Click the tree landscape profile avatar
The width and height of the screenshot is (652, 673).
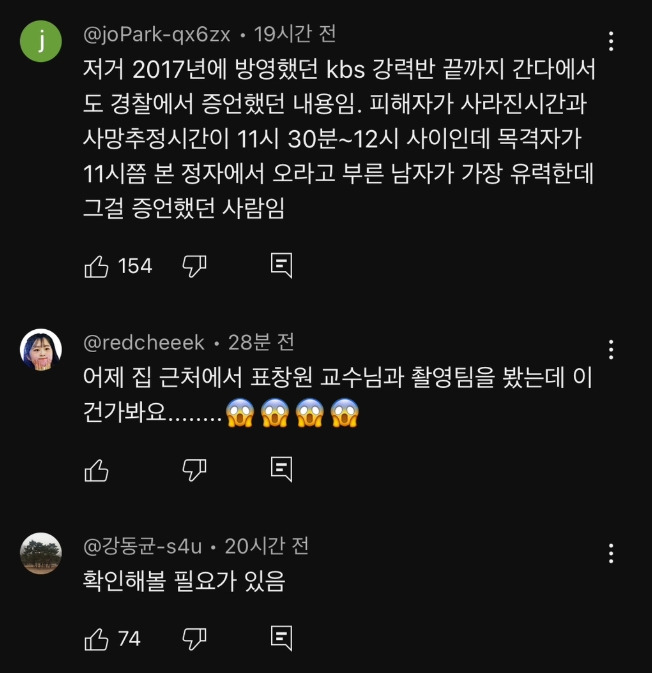click(41, 553)
